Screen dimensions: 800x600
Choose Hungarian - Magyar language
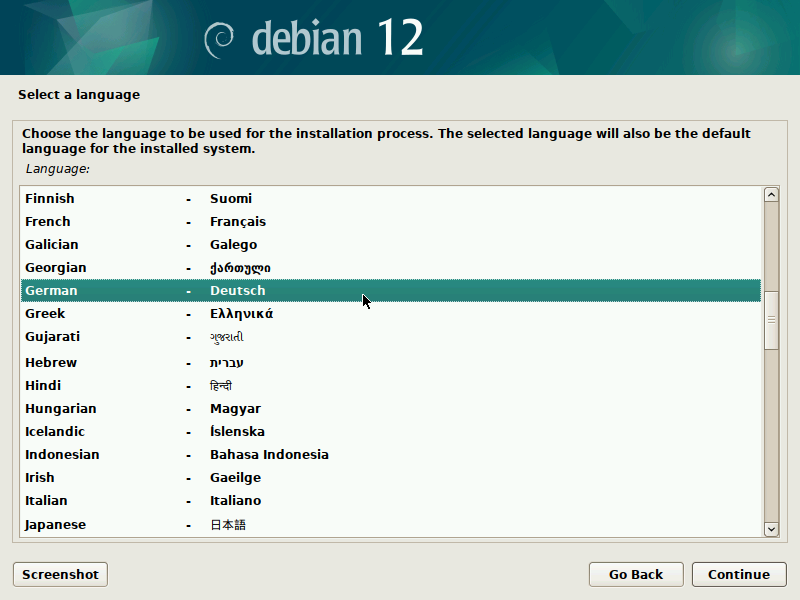[391, 408]
